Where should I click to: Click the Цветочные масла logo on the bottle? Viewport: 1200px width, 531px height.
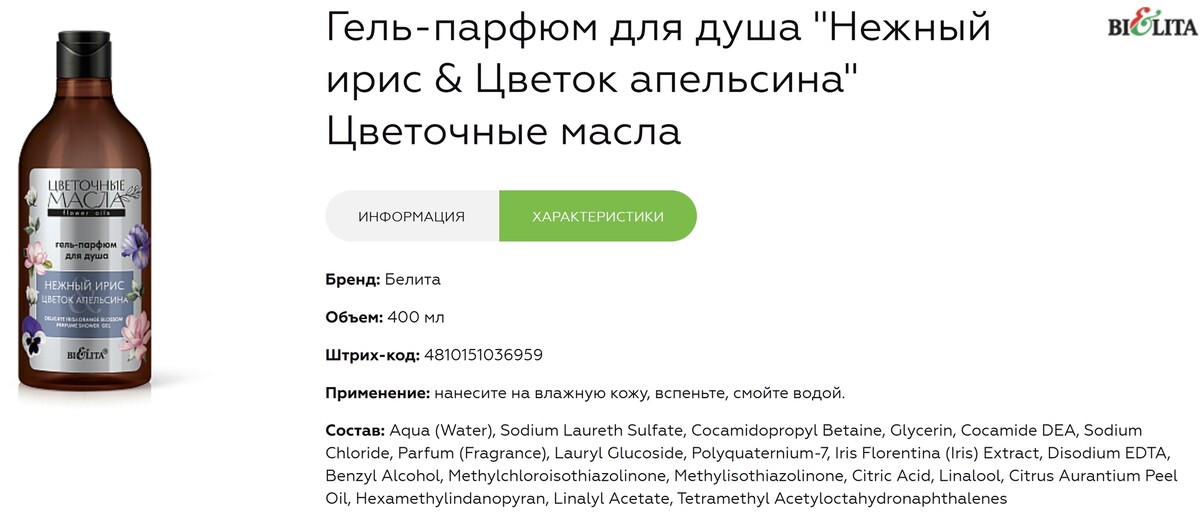83,193
